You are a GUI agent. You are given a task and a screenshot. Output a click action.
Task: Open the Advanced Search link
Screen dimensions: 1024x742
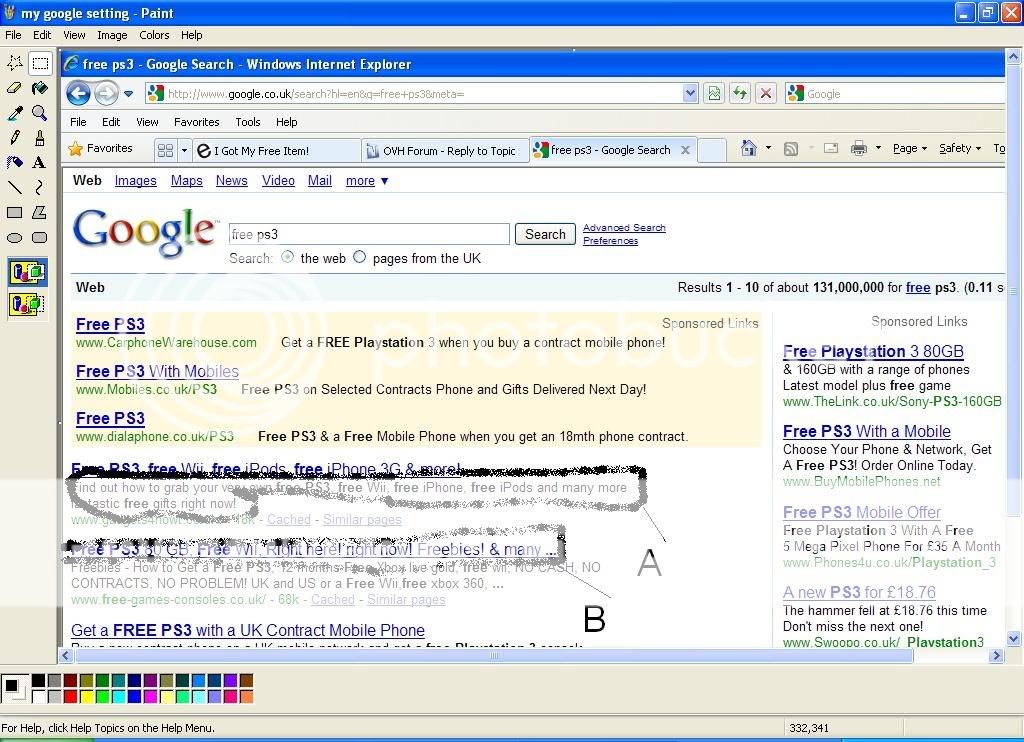624,227
